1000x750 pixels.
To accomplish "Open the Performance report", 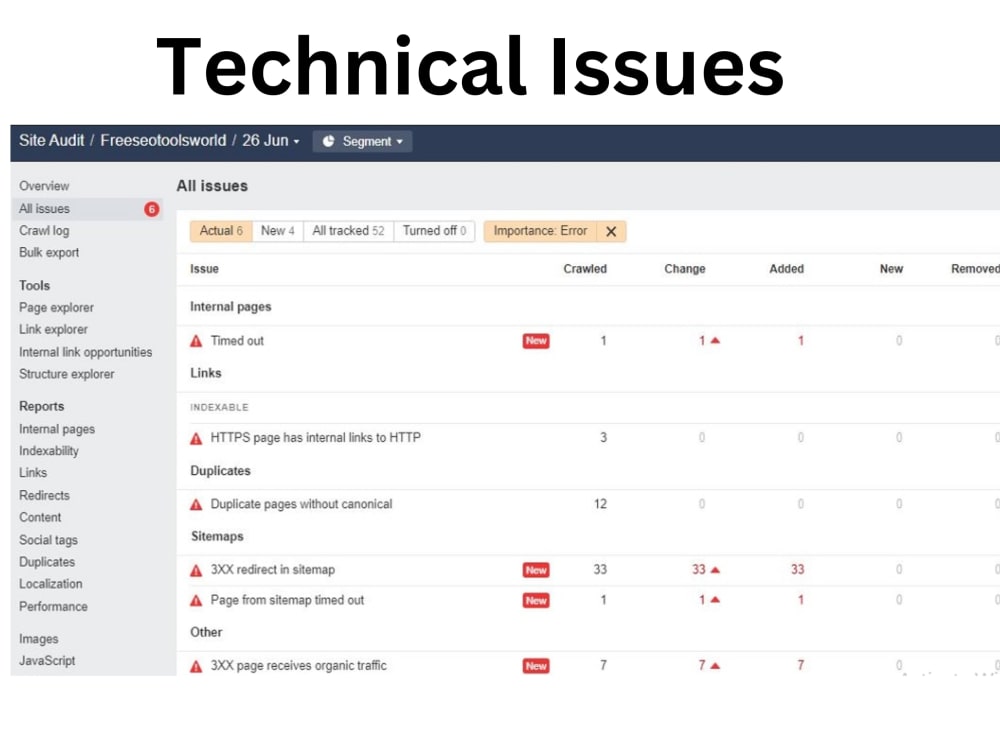I will (x=54, y=607).
